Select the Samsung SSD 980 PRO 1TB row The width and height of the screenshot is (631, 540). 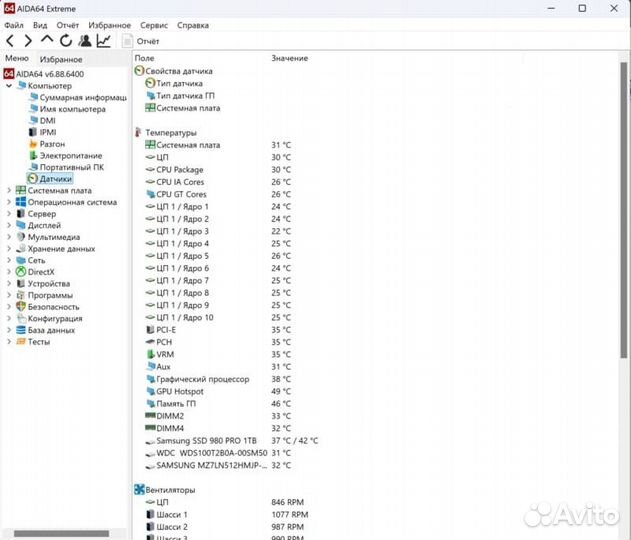click(x=232, y=441)
